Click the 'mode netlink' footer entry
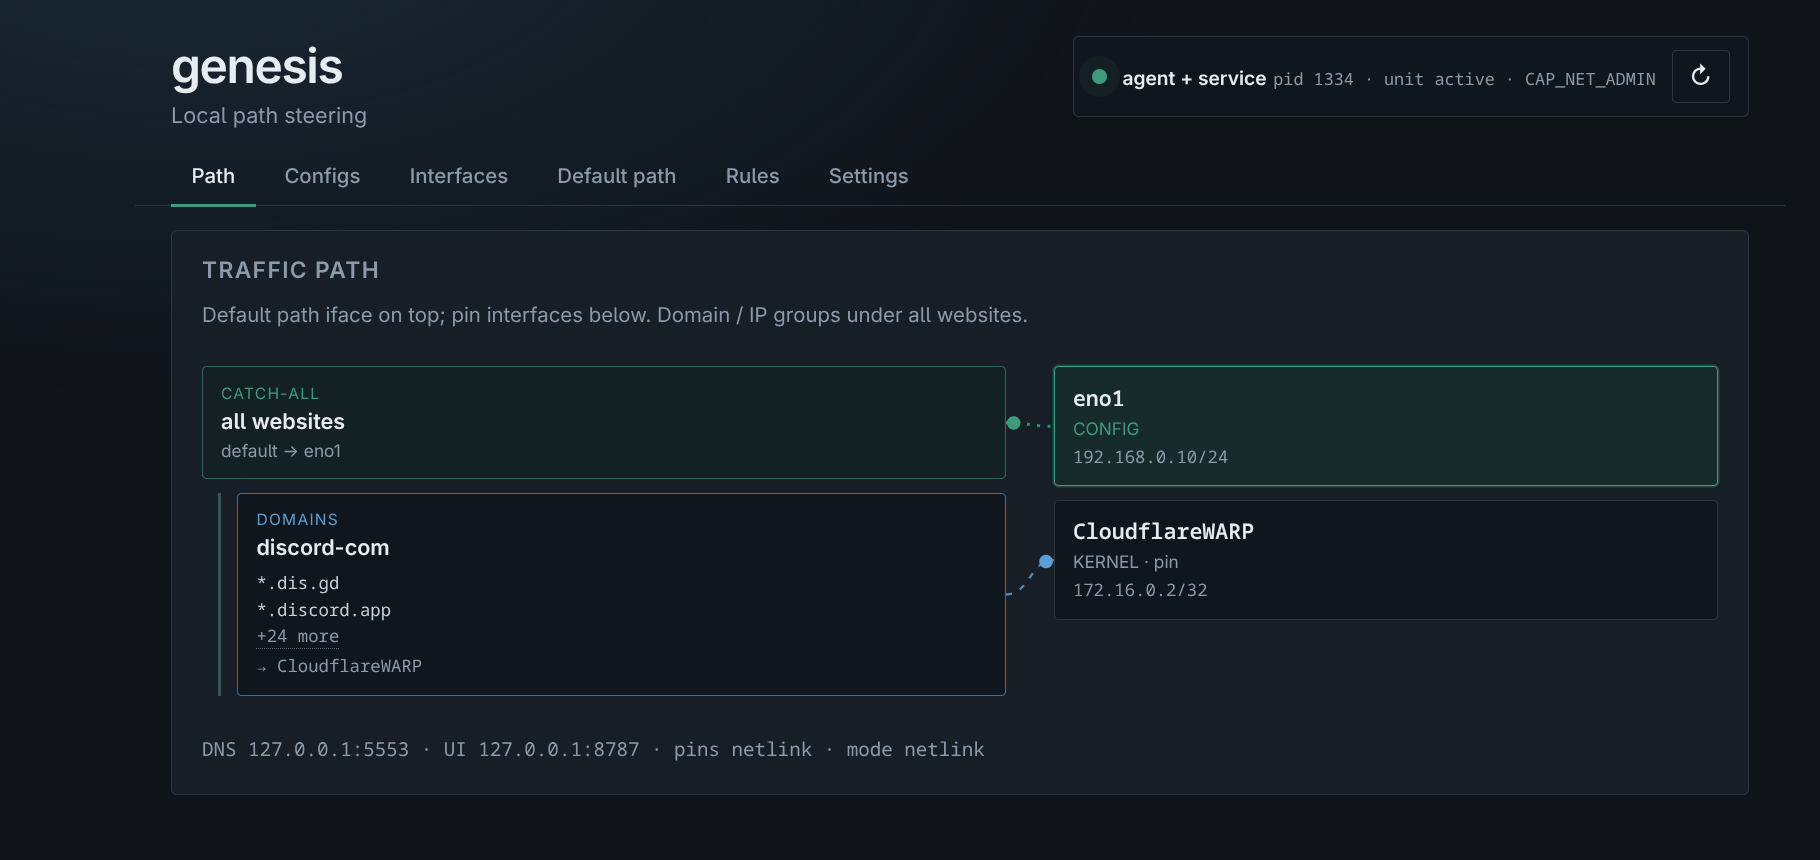Image resolution: width=1820 pixels, height=860 pixels. click(915, 749)
